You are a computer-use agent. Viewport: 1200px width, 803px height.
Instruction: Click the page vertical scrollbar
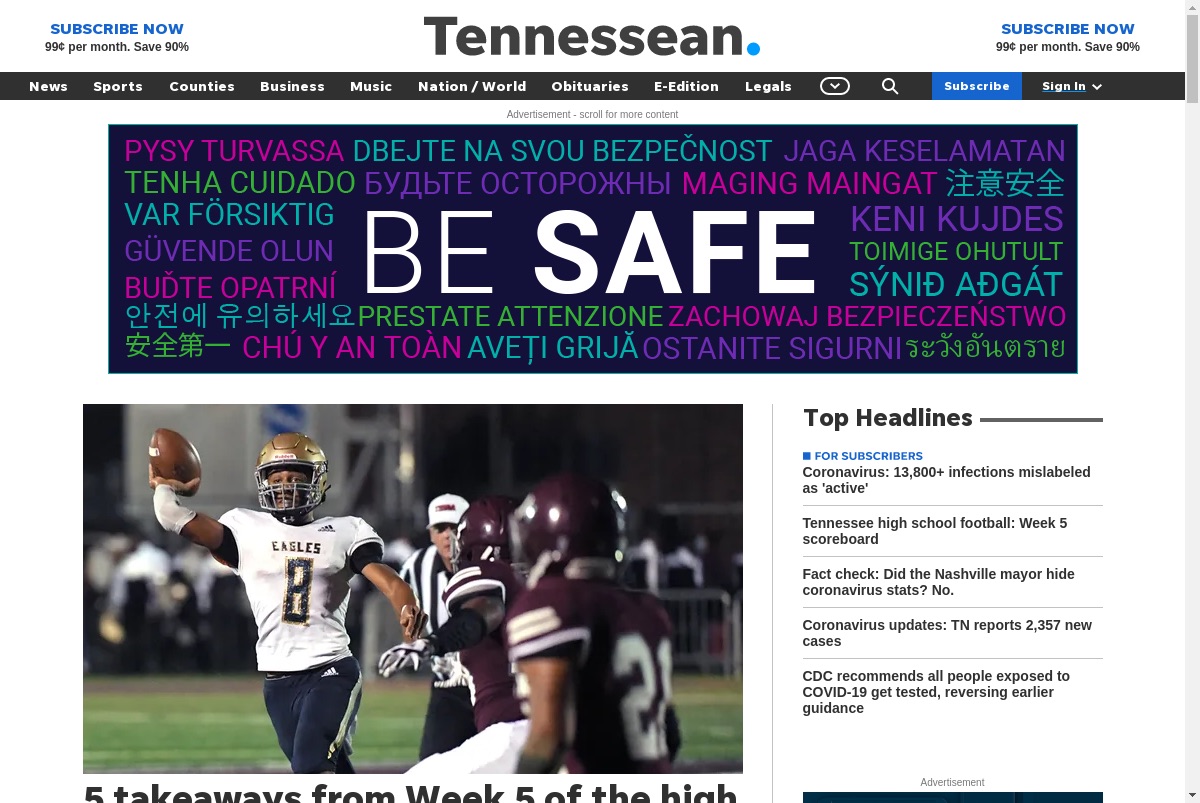click(1192, 401)
